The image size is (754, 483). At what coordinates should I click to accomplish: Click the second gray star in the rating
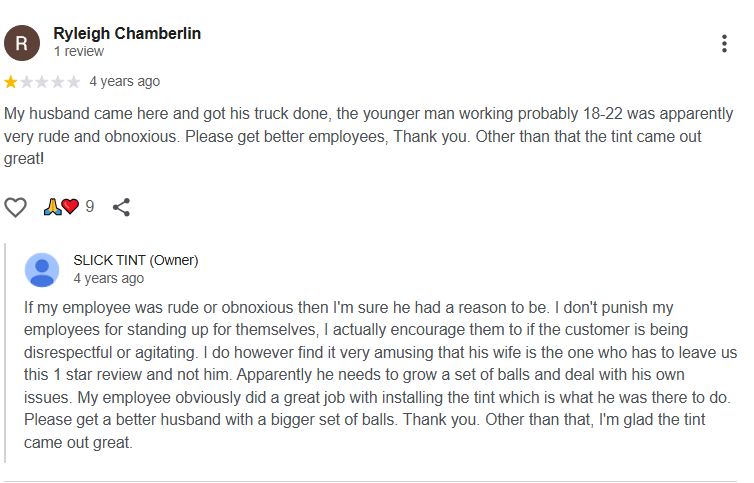click(27, 82)
